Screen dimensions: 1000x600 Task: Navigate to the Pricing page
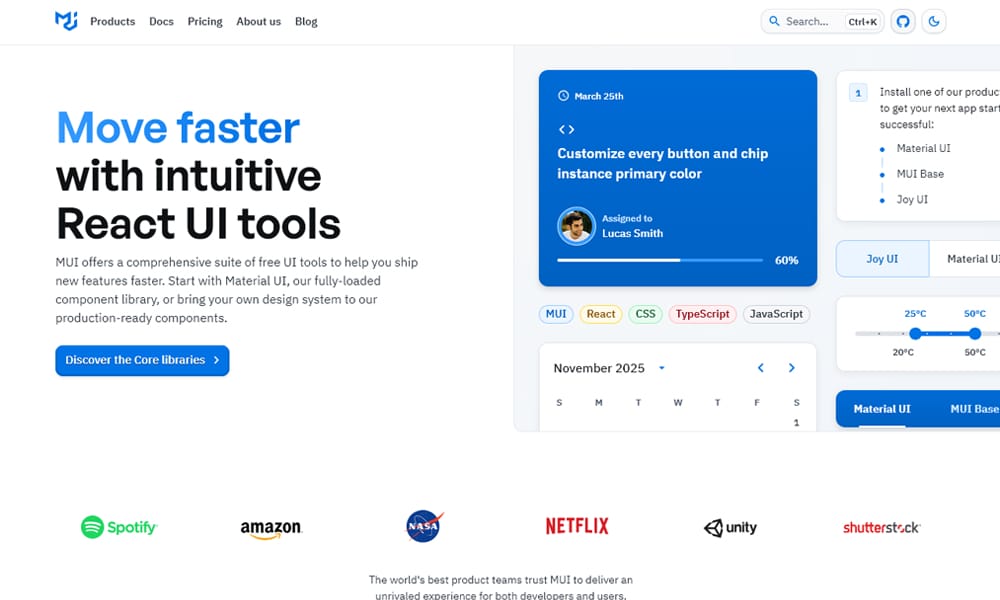coord(205,21)
